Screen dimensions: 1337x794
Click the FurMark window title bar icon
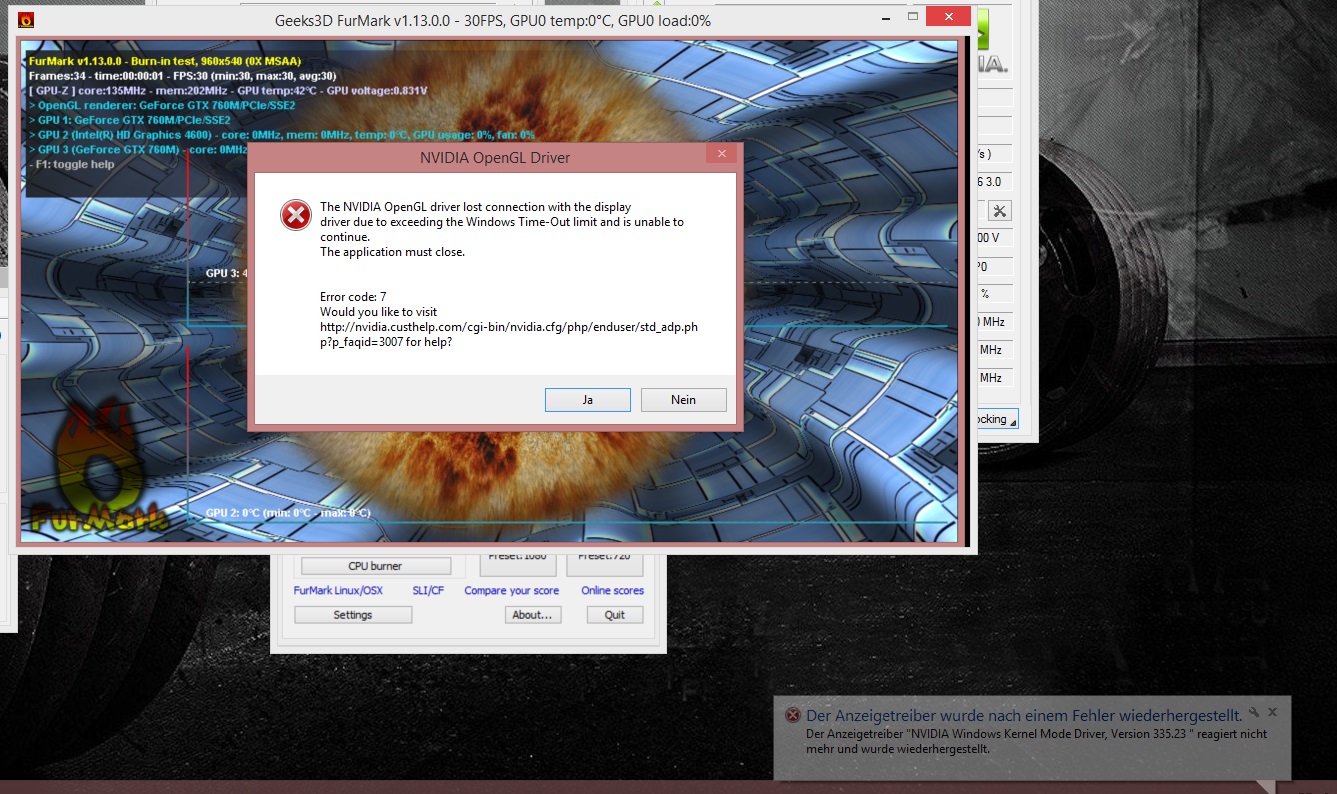tap(27, 19)
